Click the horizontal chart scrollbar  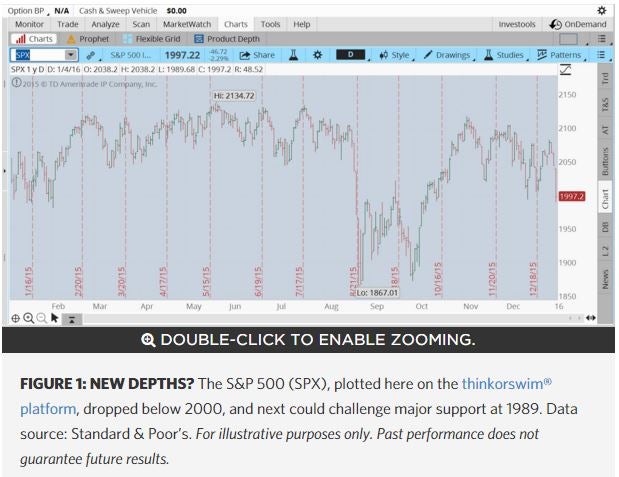pyautogui.click(x=324, y=318)
